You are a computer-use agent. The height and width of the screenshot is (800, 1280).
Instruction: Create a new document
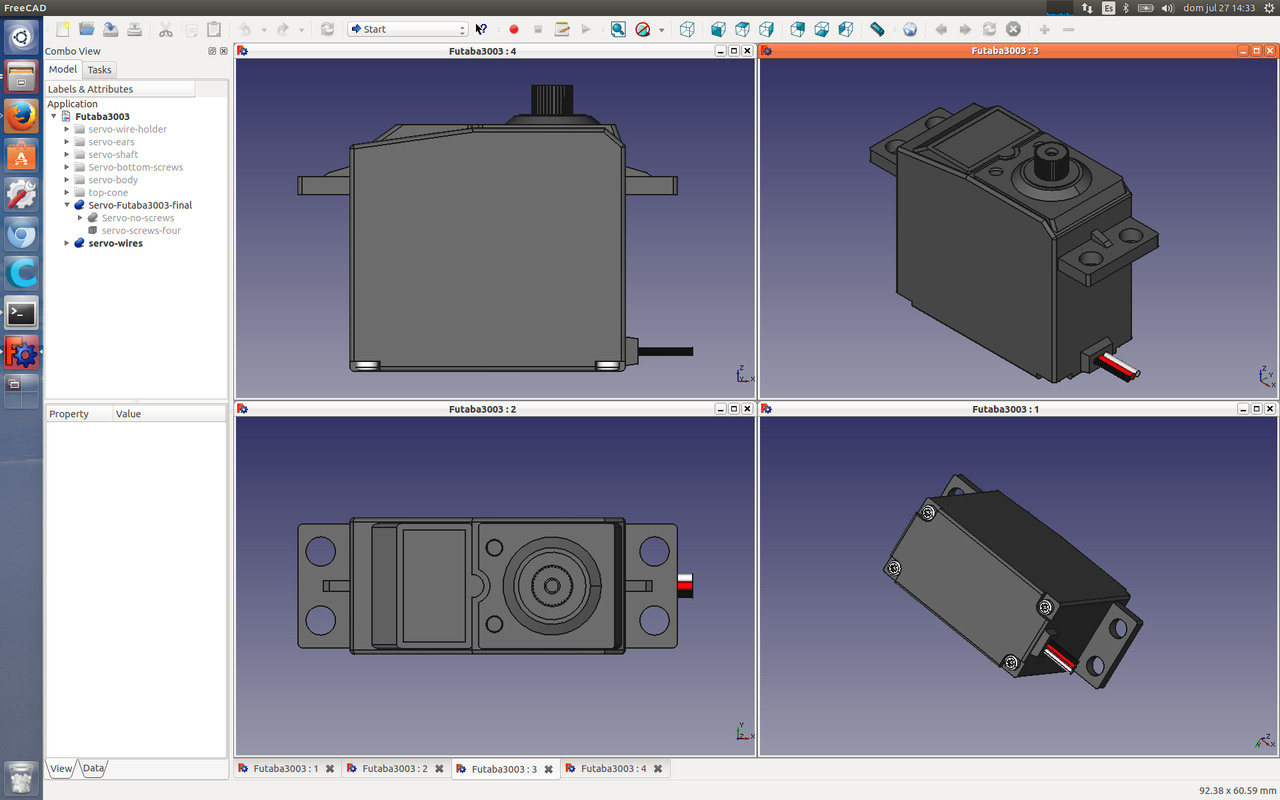coord(62,30)
